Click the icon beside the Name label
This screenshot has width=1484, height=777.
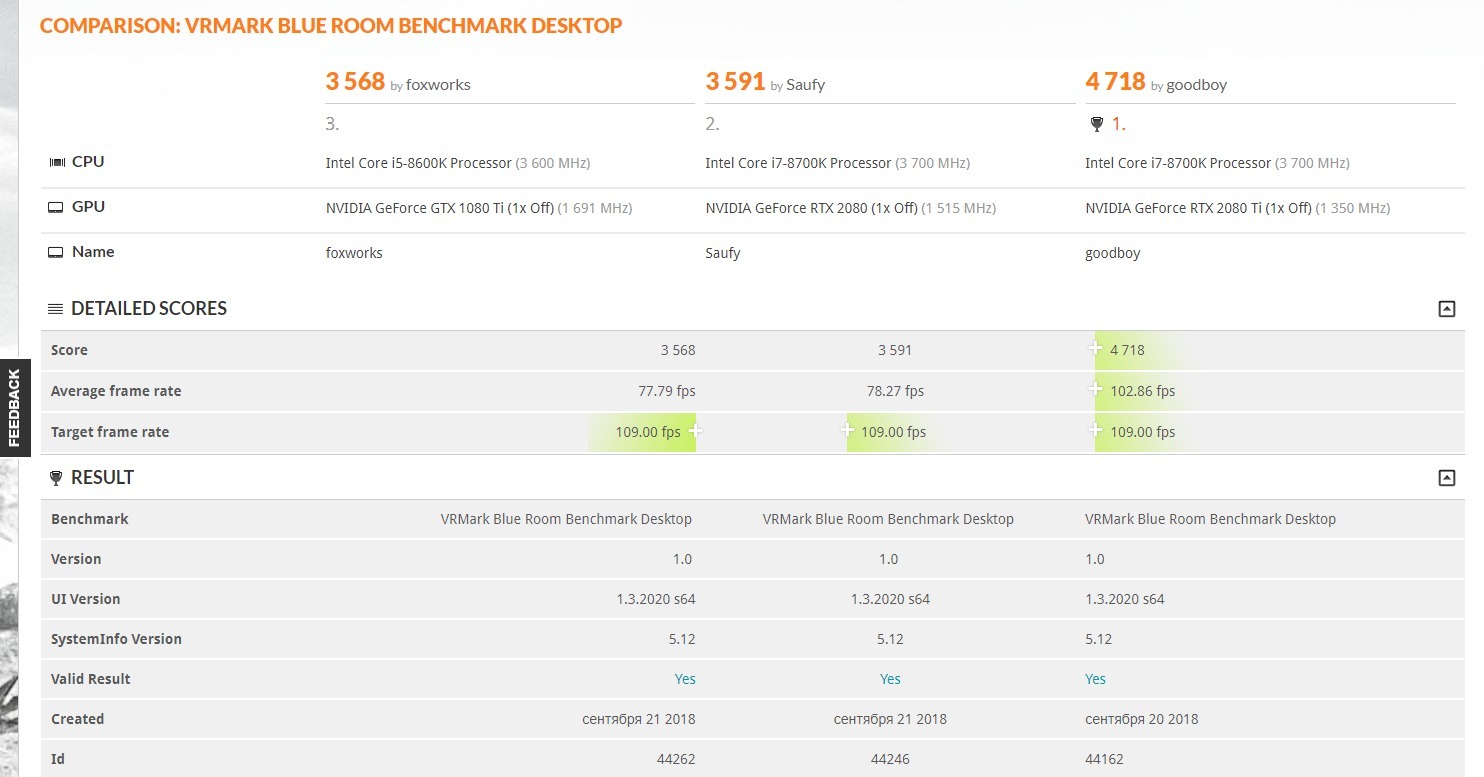click(56, 252)
